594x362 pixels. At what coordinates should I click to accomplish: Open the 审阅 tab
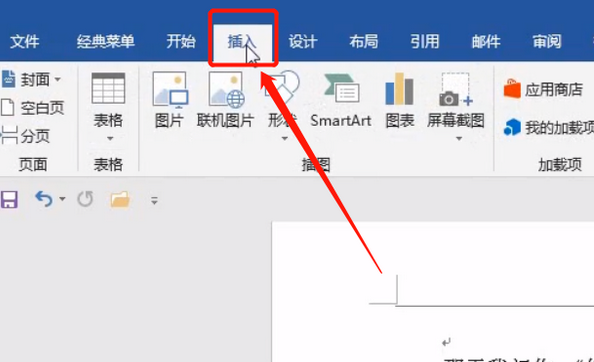click(547, 41)
